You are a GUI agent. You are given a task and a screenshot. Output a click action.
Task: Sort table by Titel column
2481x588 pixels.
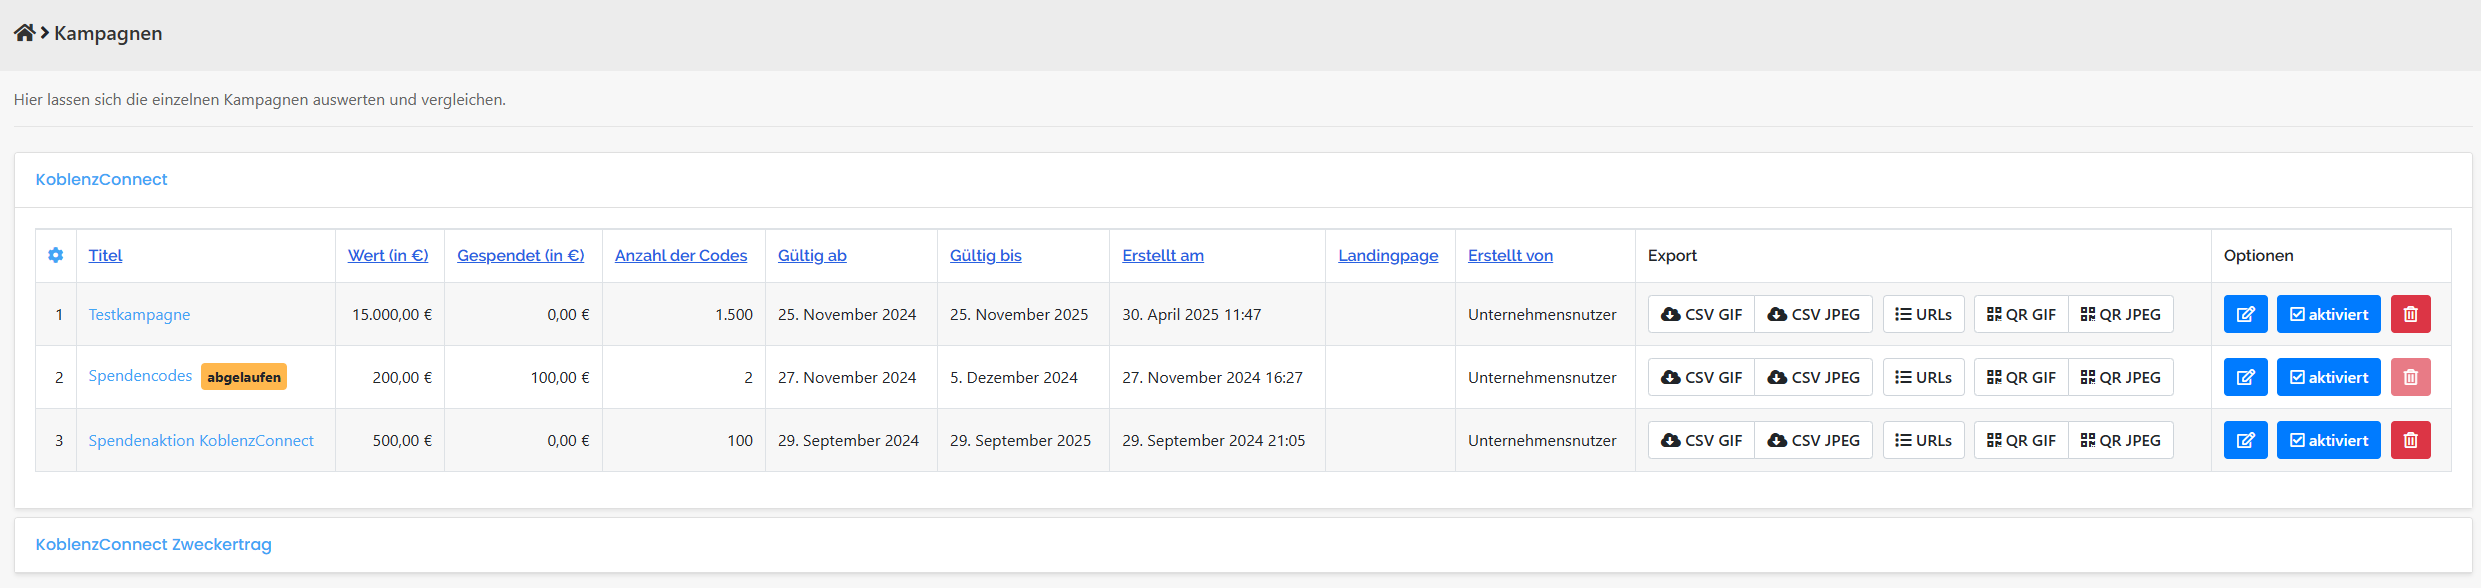105,255
